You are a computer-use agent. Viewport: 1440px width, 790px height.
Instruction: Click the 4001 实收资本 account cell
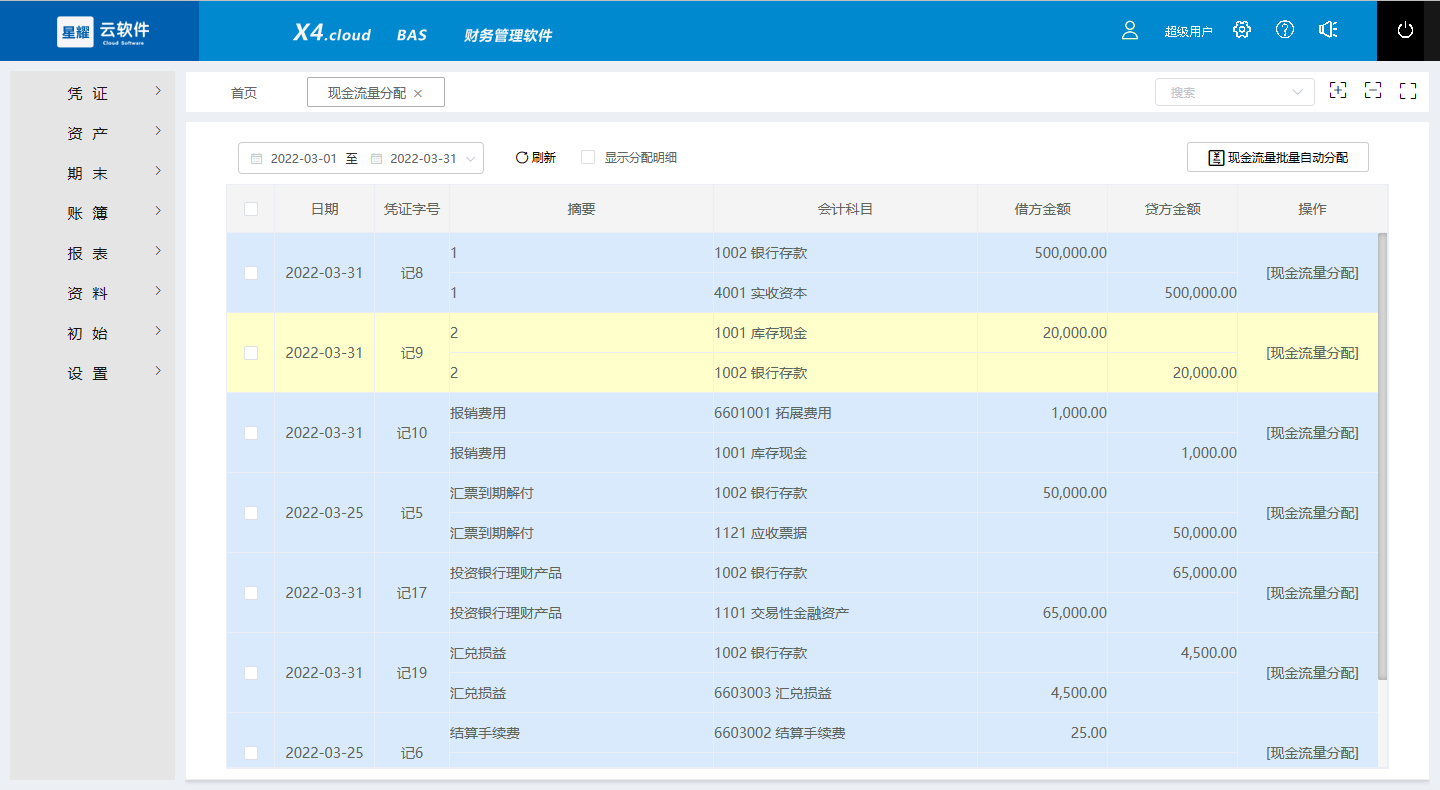click(x=845, y=293)
